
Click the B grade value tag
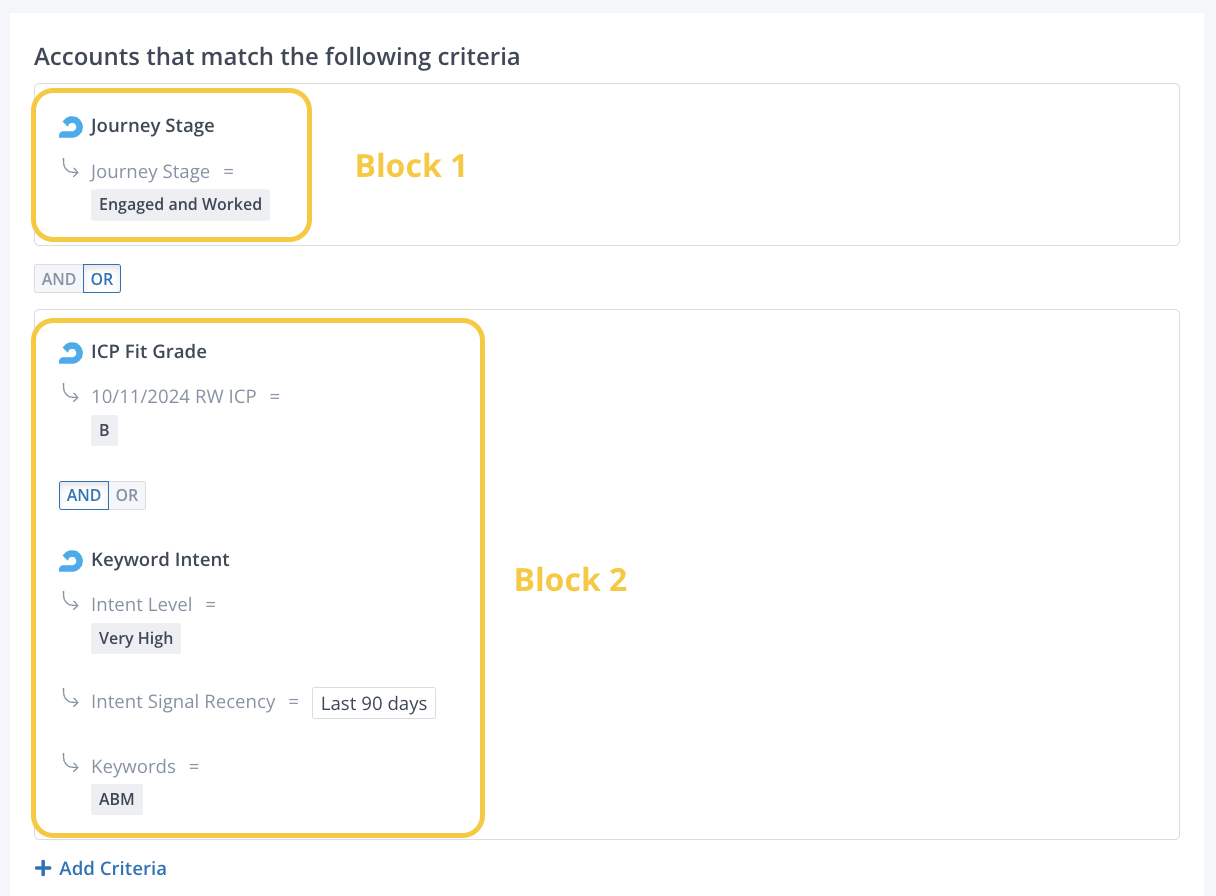(104, 431)
